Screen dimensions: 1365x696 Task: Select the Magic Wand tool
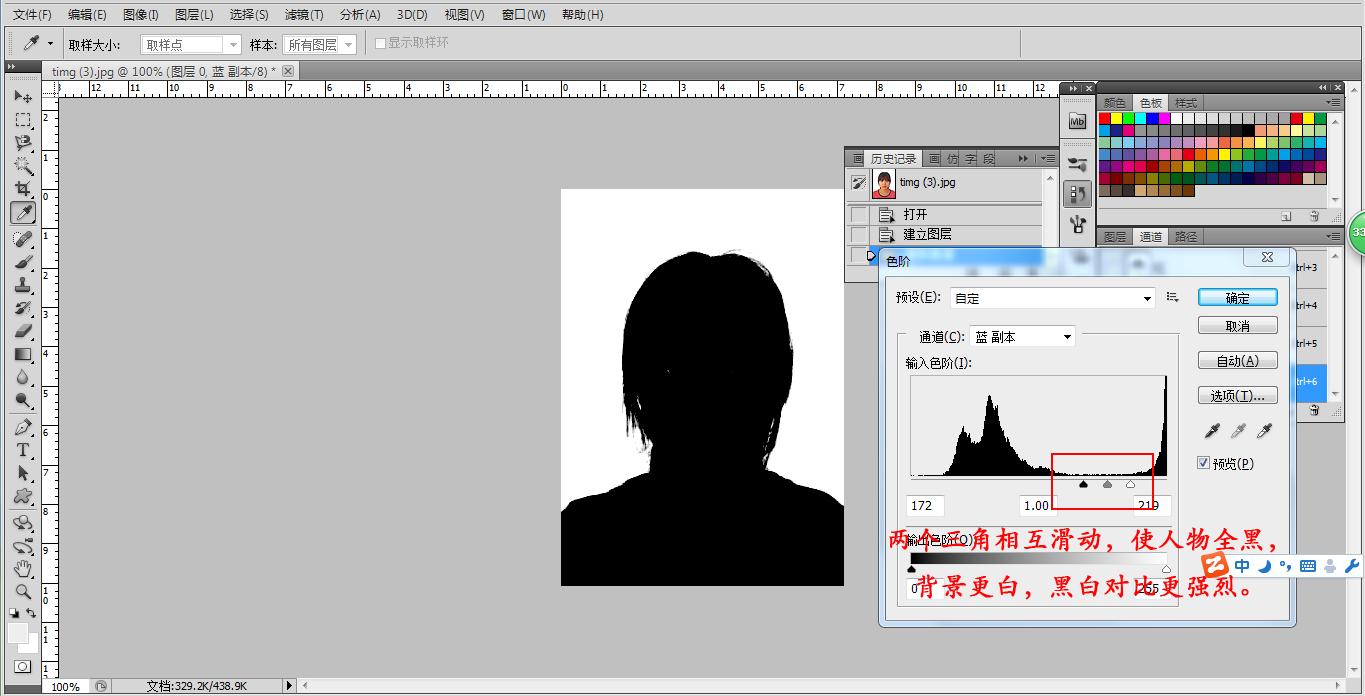(23, 166)
